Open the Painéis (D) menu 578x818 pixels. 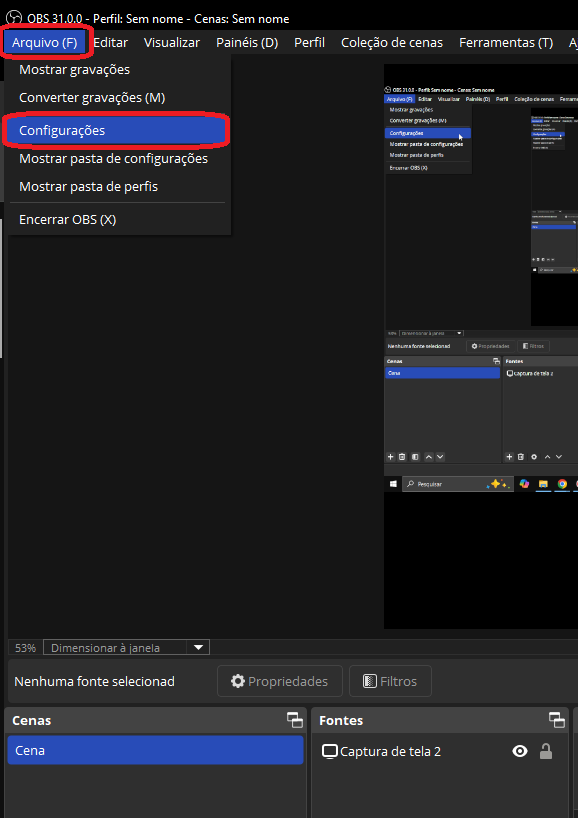pos(247,42)
